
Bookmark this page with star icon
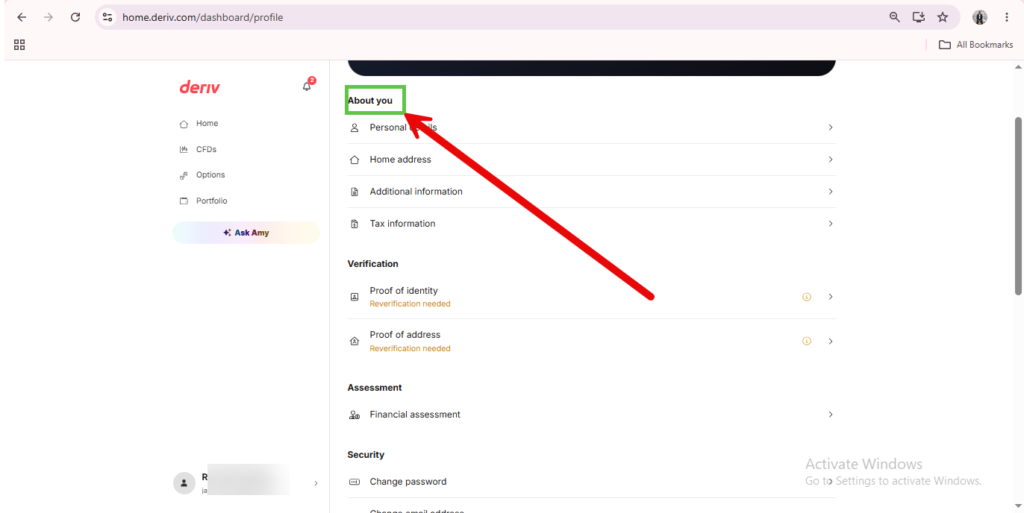pos(942,18)
